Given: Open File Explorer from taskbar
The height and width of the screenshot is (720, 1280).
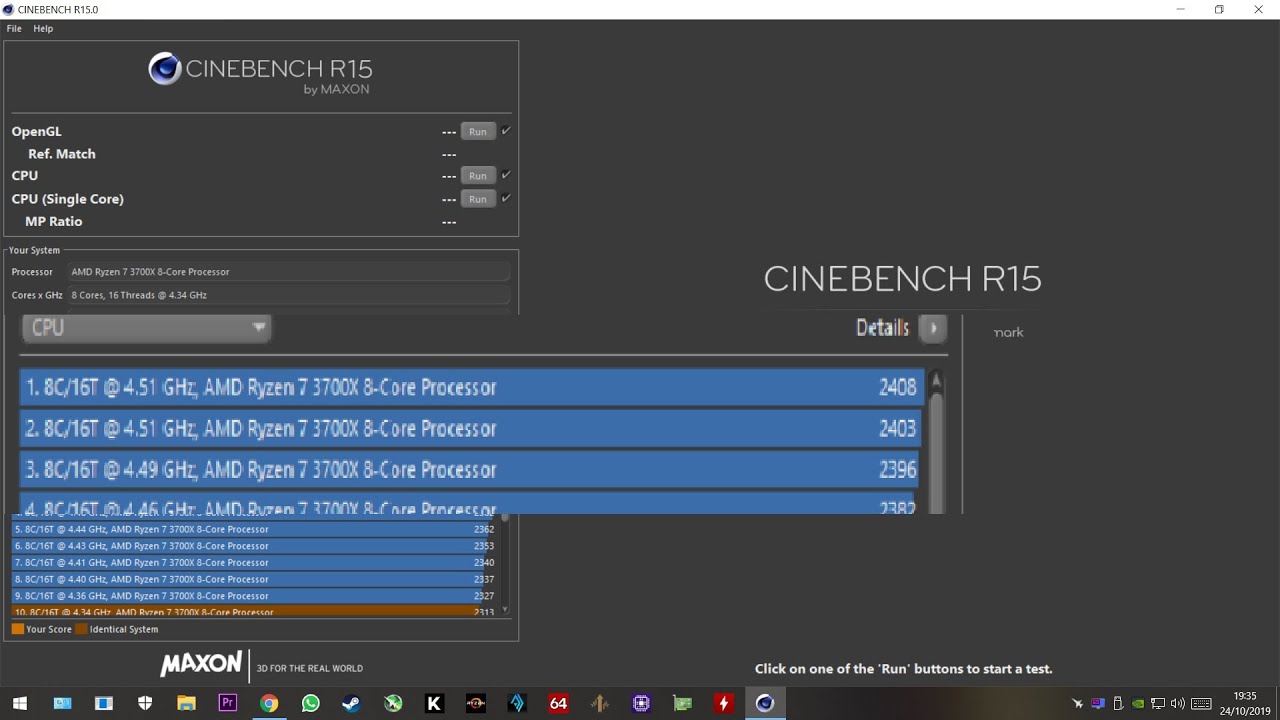Looking at the screenshot, I should tap(186, 703).
